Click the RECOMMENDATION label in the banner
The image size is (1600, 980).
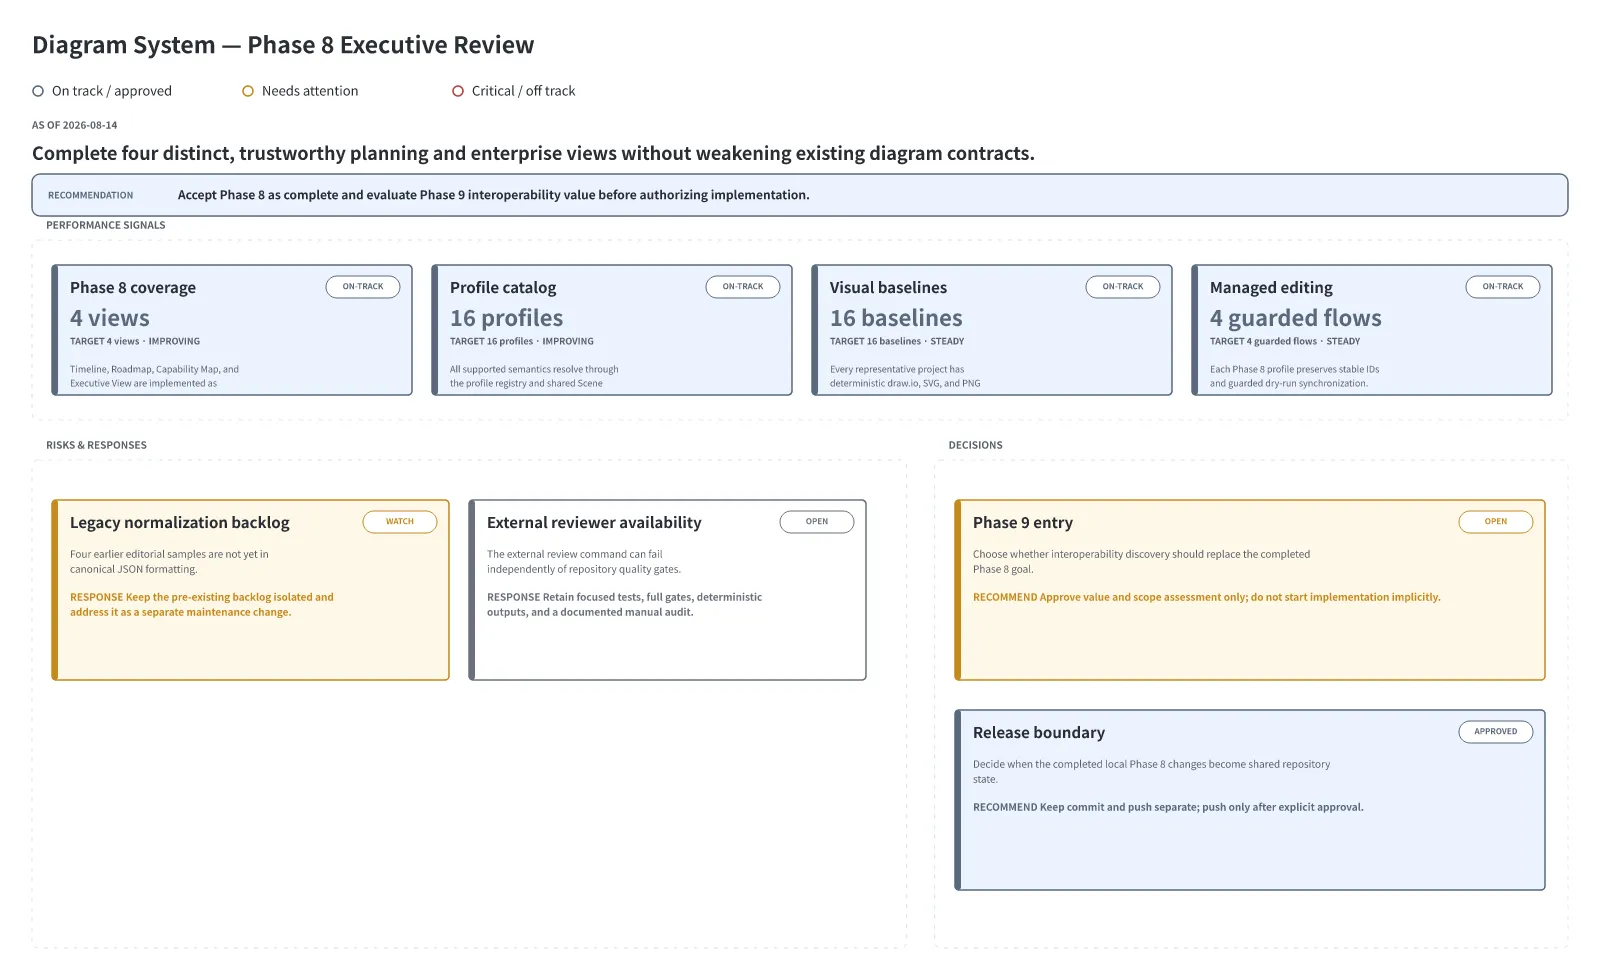click(90, 196)
